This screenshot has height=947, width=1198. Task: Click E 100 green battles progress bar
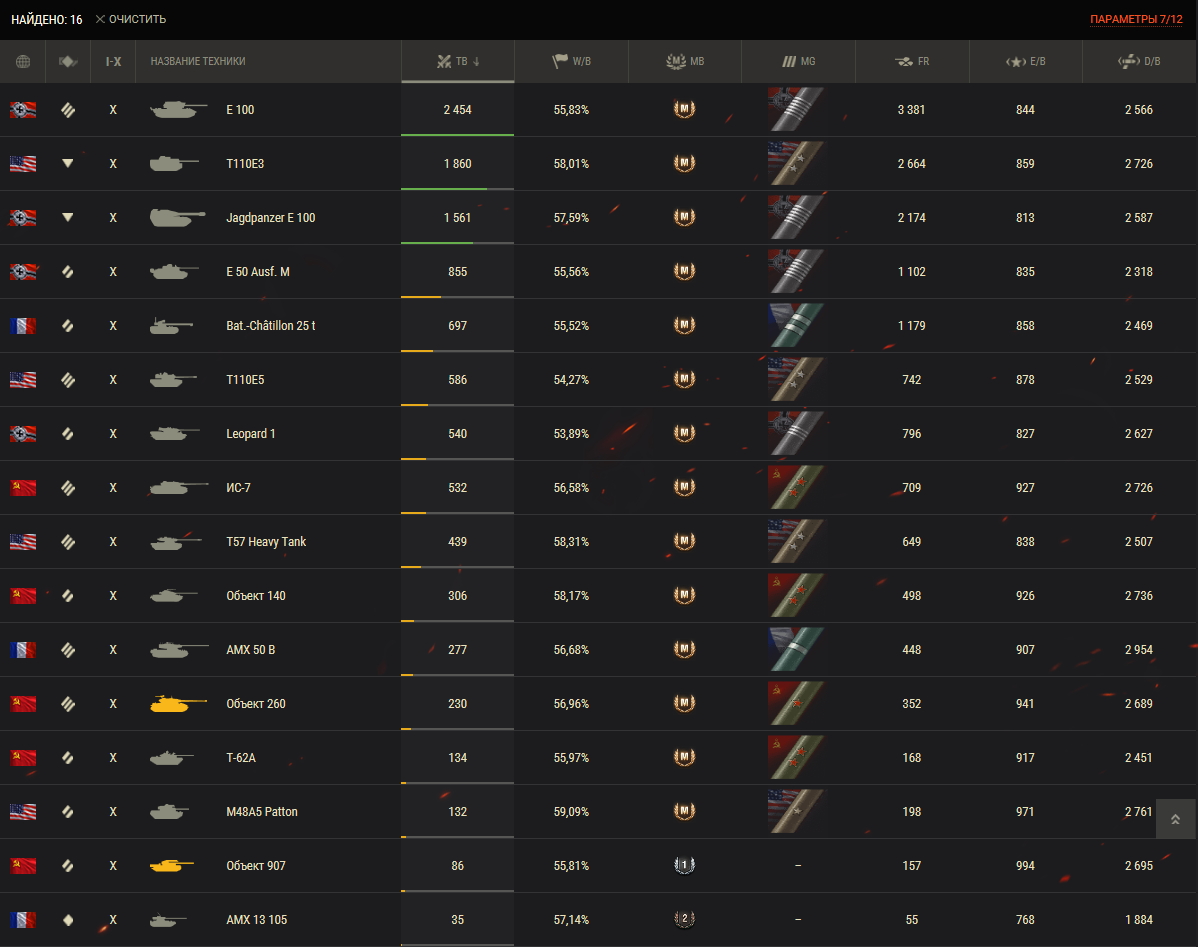[x=458, y=135]
